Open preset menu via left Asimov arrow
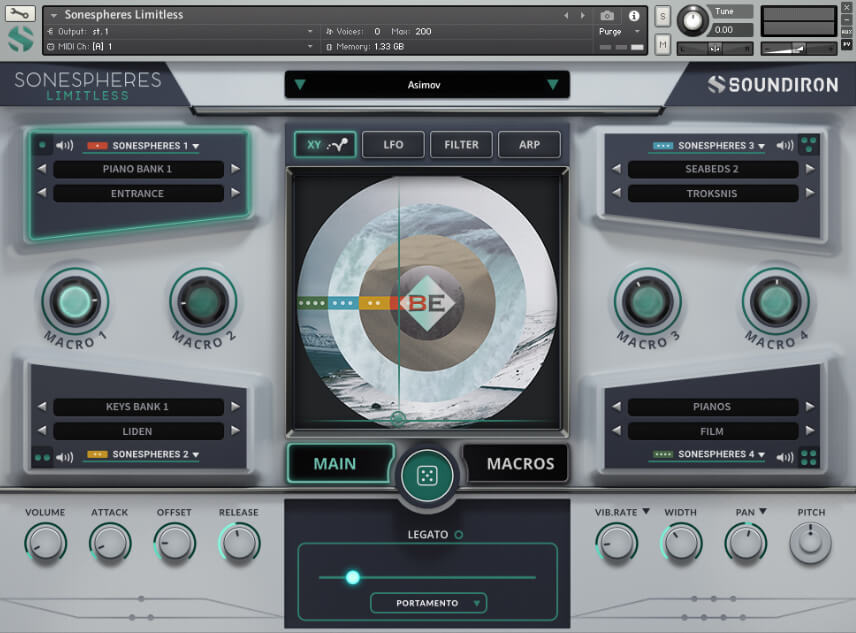 point(300,85)
